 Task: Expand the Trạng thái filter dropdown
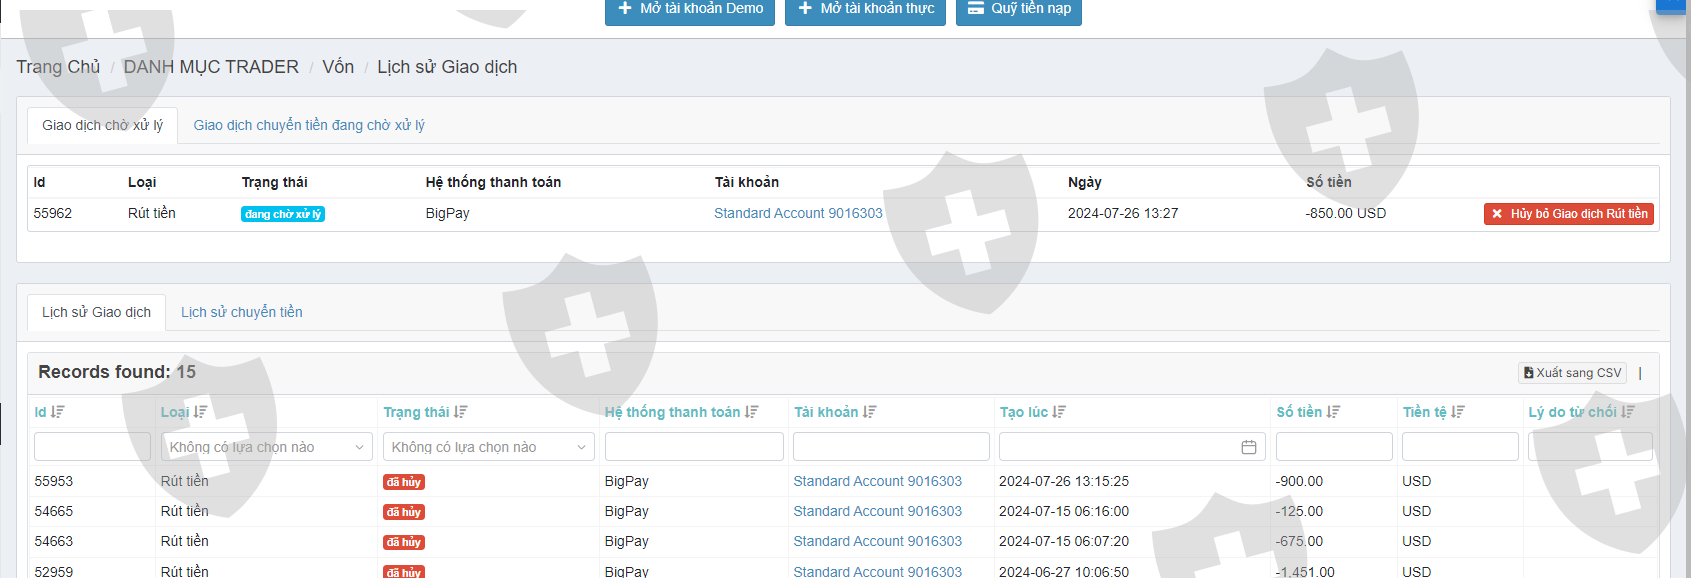488,447
